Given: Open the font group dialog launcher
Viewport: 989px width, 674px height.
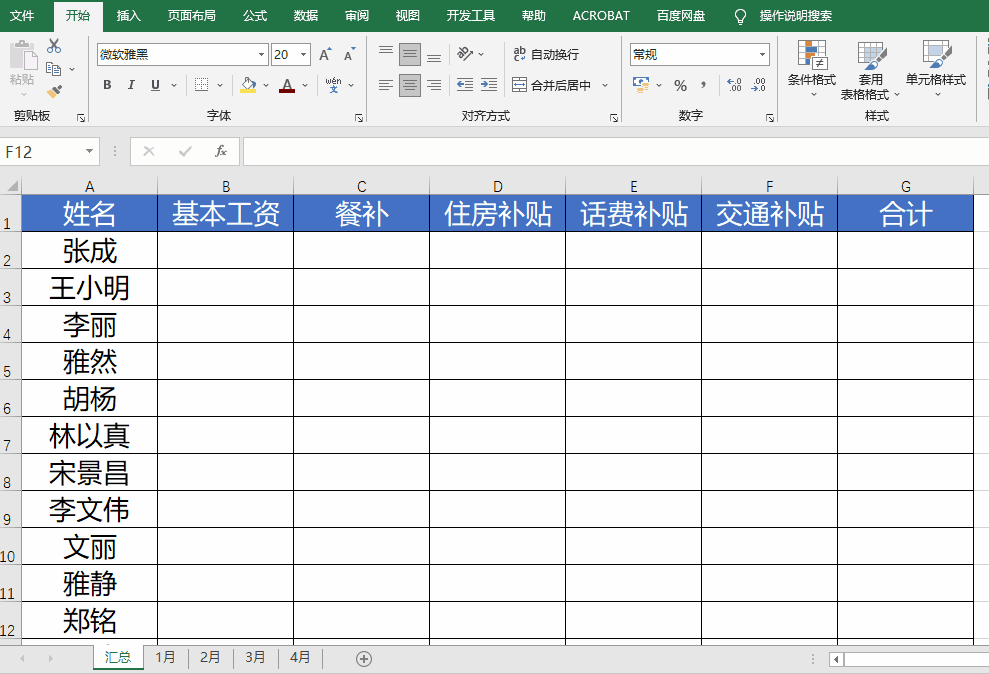Looking at the screenshot, I should coord(359,118).
